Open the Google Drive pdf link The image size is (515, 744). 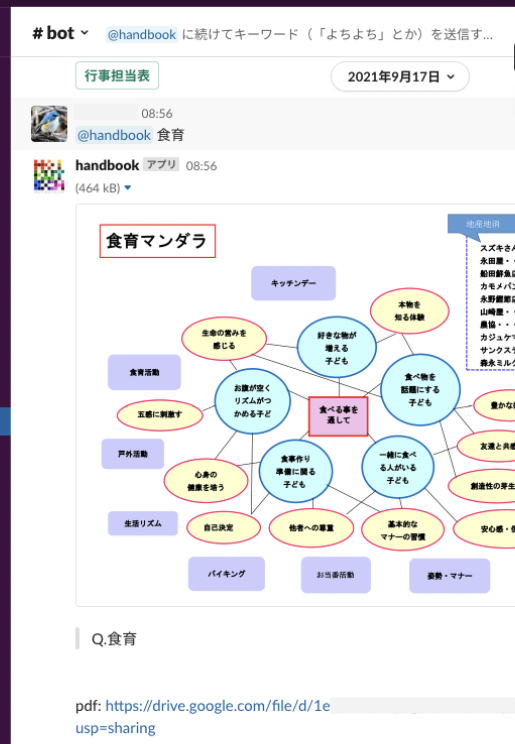point(217,706)
